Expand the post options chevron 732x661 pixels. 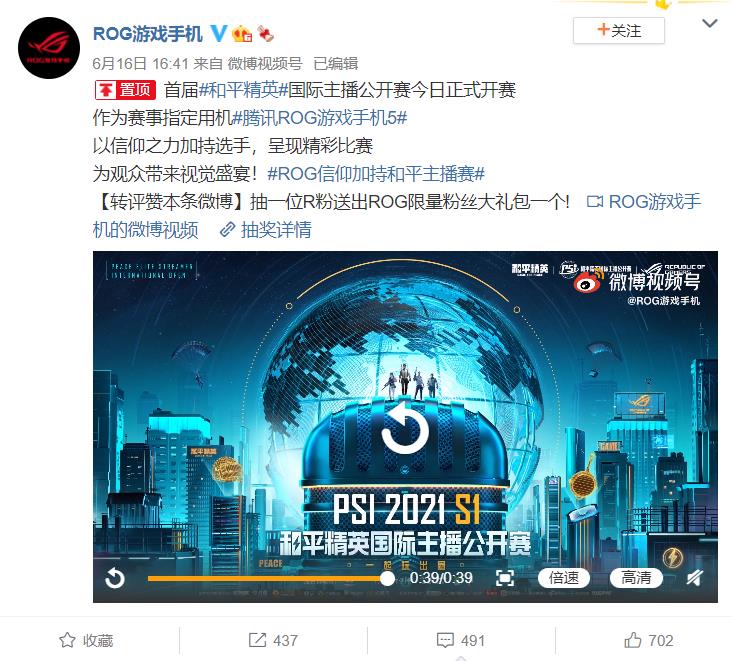(x=710, y=23)
